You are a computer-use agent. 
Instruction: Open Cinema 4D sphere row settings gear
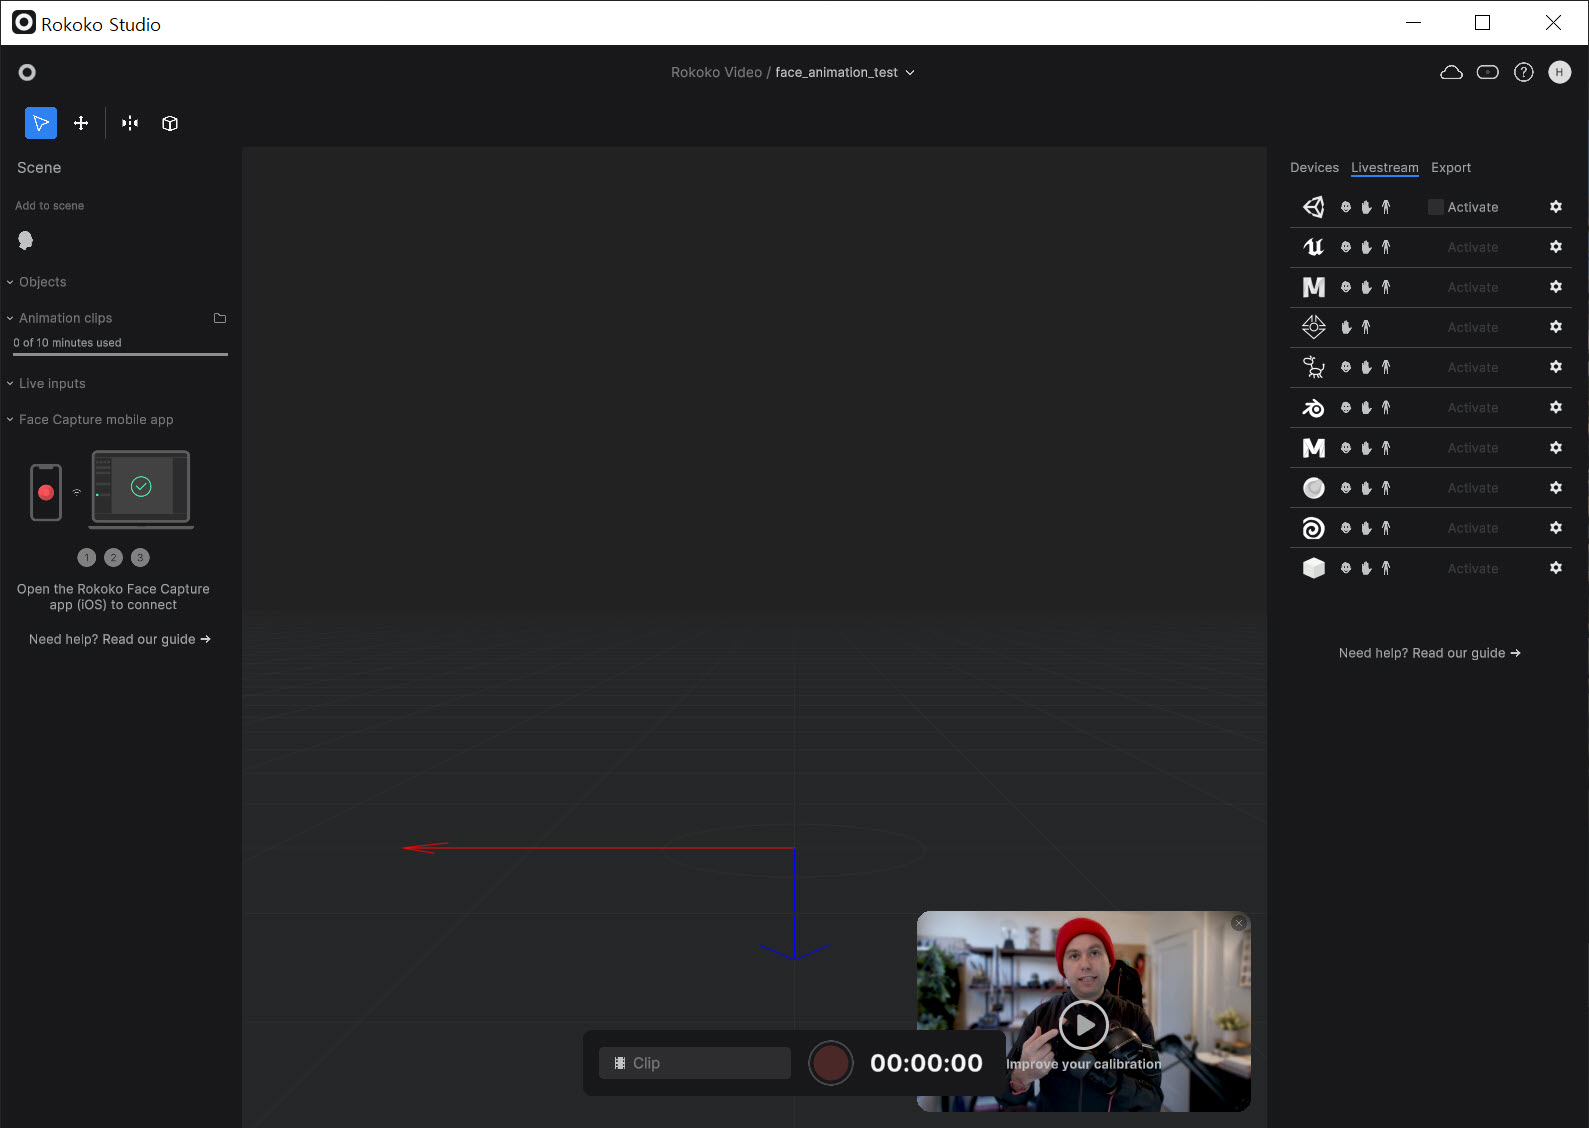[1556, 487]
